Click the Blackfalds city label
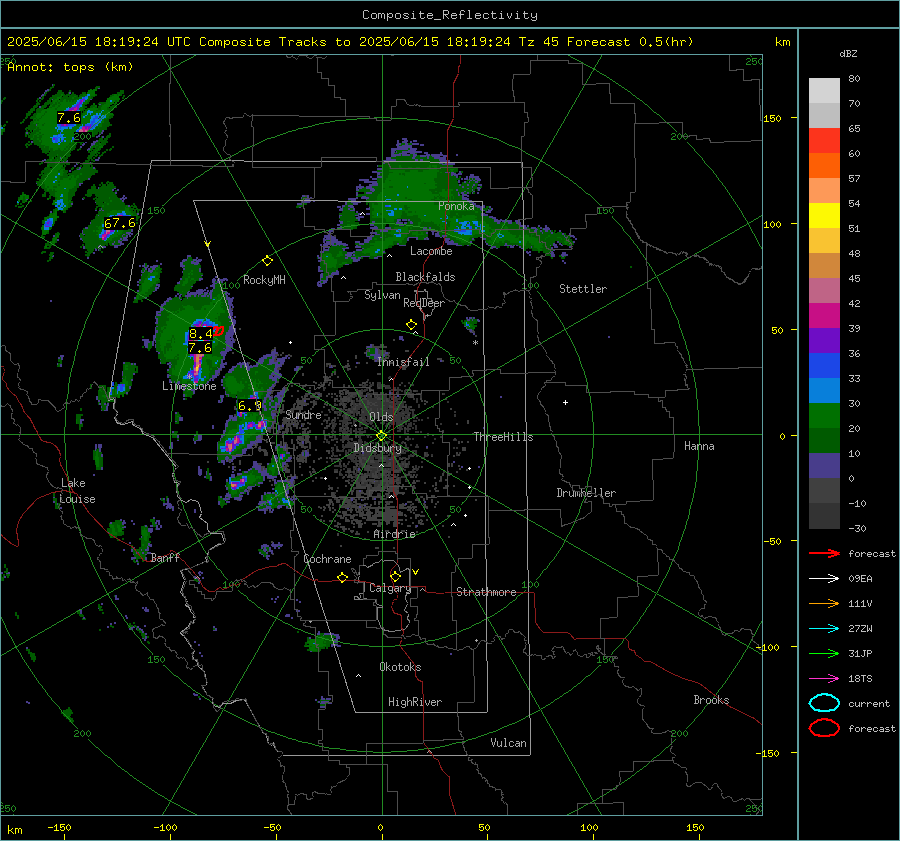 click(425, 277)
